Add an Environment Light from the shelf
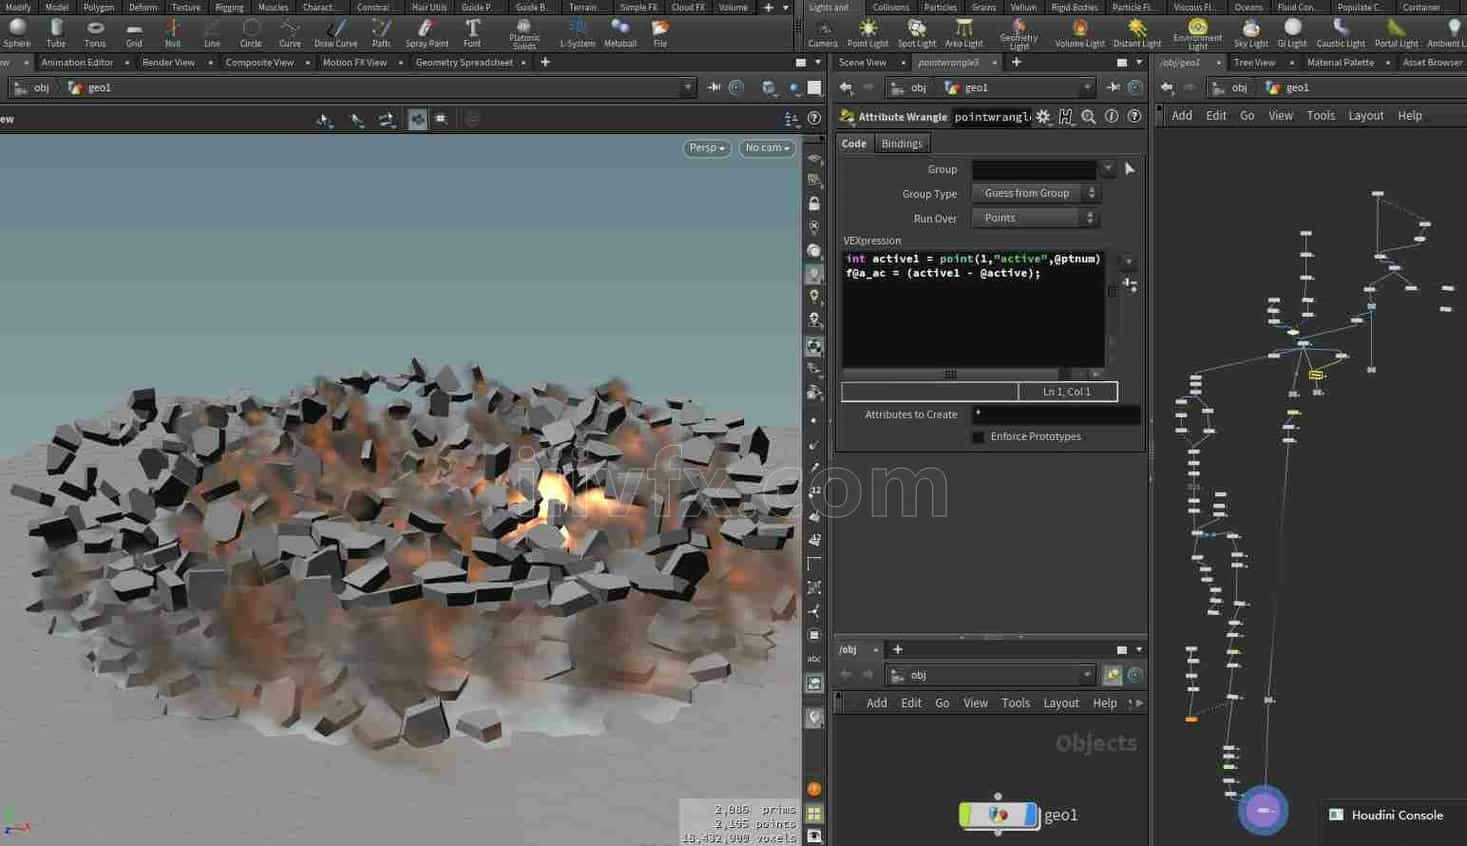The width and height of the screenshot is (1467, 846). pos(1197,34)
